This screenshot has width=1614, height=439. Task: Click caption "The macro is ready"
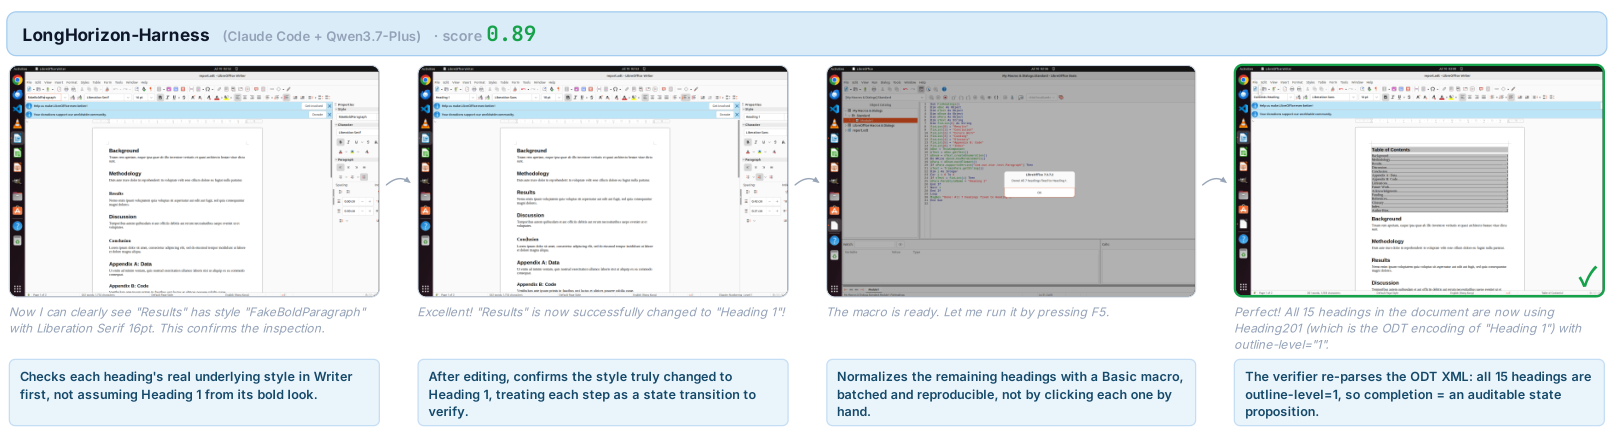(967, 312)
